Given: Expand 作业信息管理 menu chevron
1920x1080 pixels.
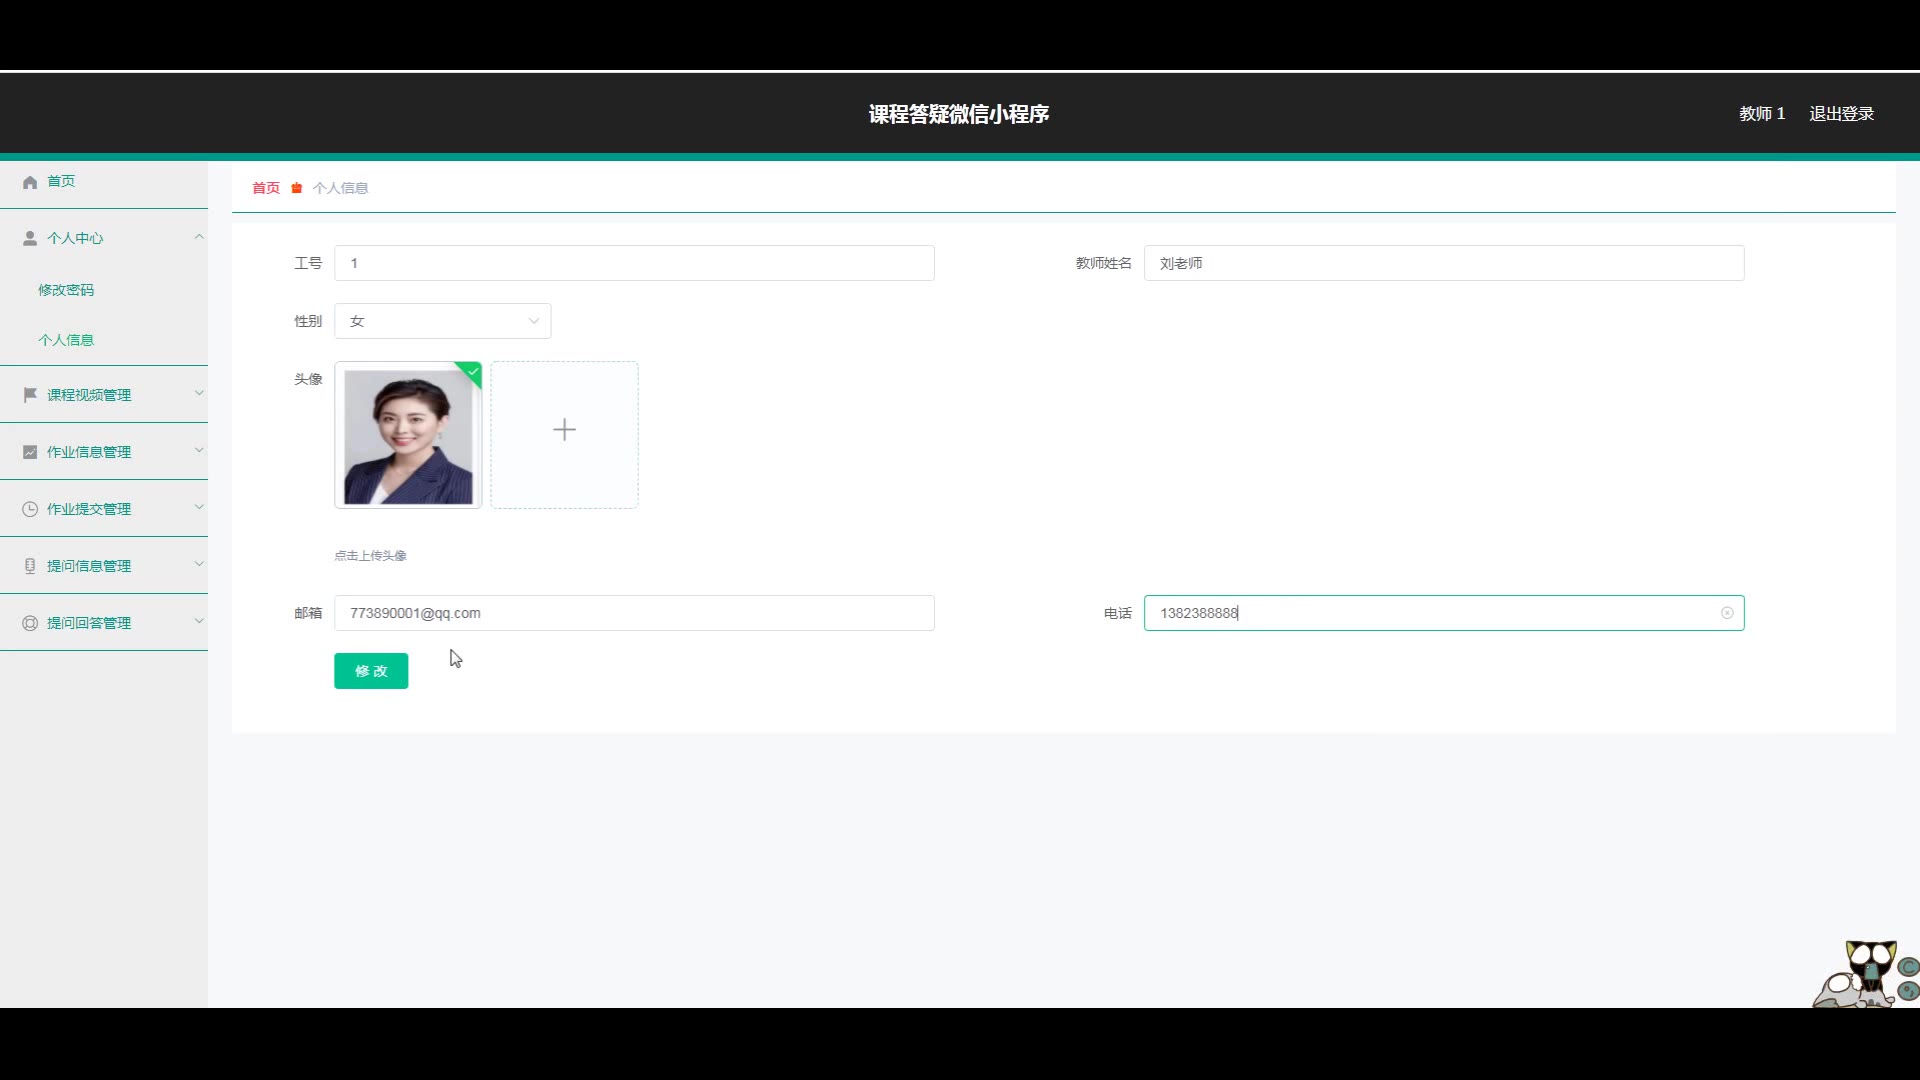Looking at the screenshot, I should pos(199,450).
